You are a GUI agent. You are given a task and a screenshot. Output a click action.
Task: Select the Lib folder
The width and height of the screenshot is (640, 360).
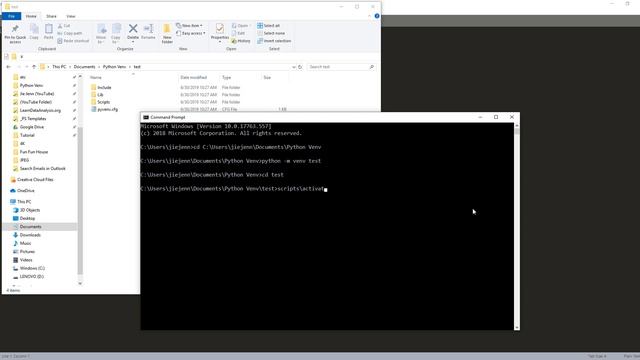100,95
